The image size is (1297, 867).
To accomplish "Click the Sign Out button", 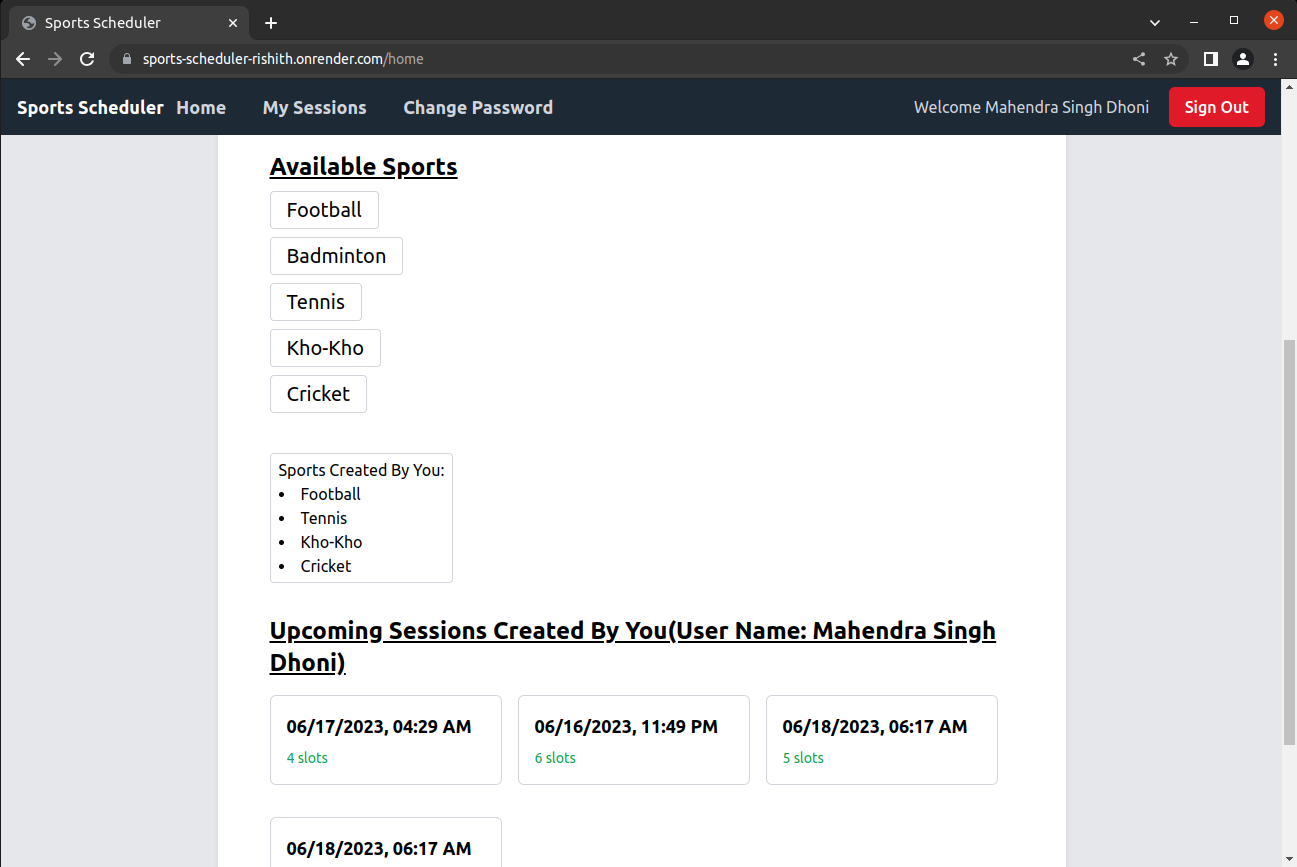I will click(x=1216, y=106).
